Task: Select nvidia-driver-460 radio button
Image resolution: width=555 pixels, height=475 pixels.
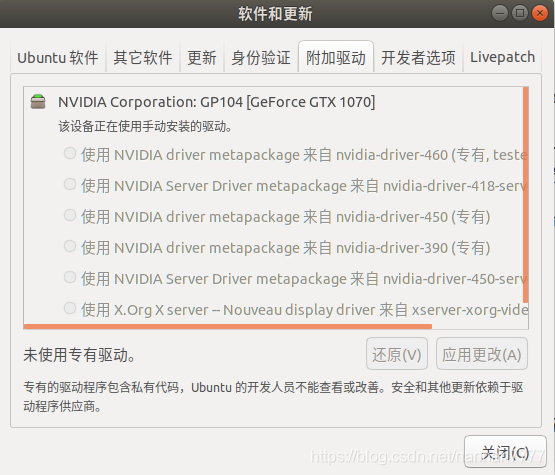Action: [x=70, y=154]
